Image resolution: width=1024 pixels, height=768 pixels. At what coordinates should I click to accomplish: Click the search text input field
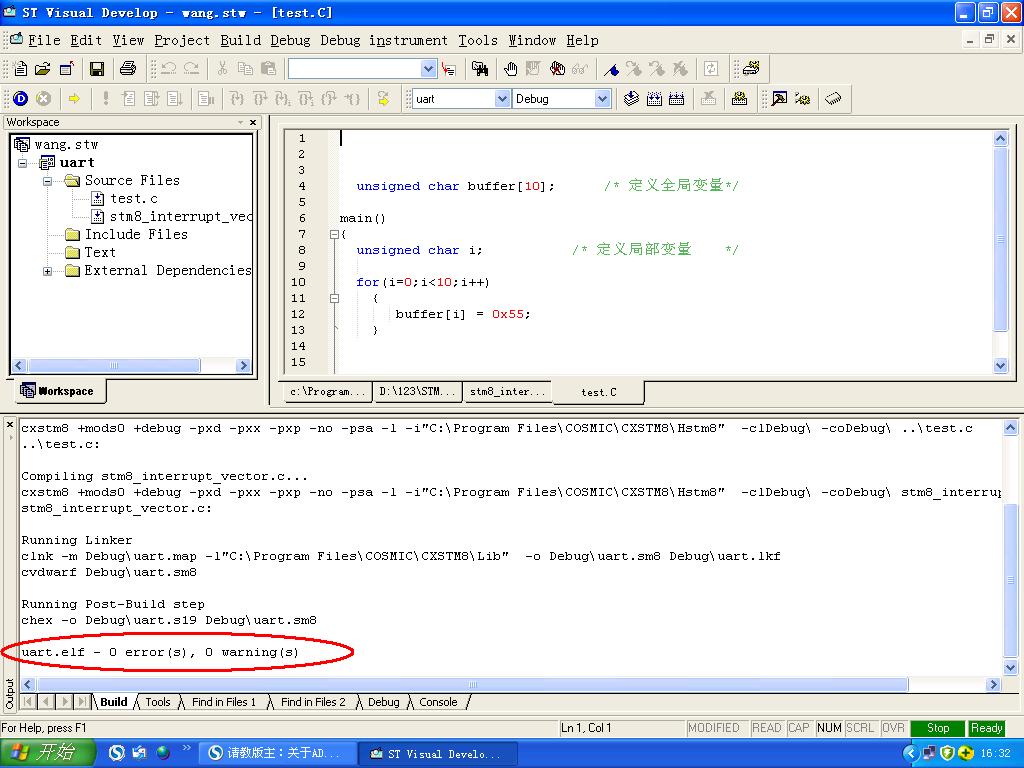click(355, 69)
